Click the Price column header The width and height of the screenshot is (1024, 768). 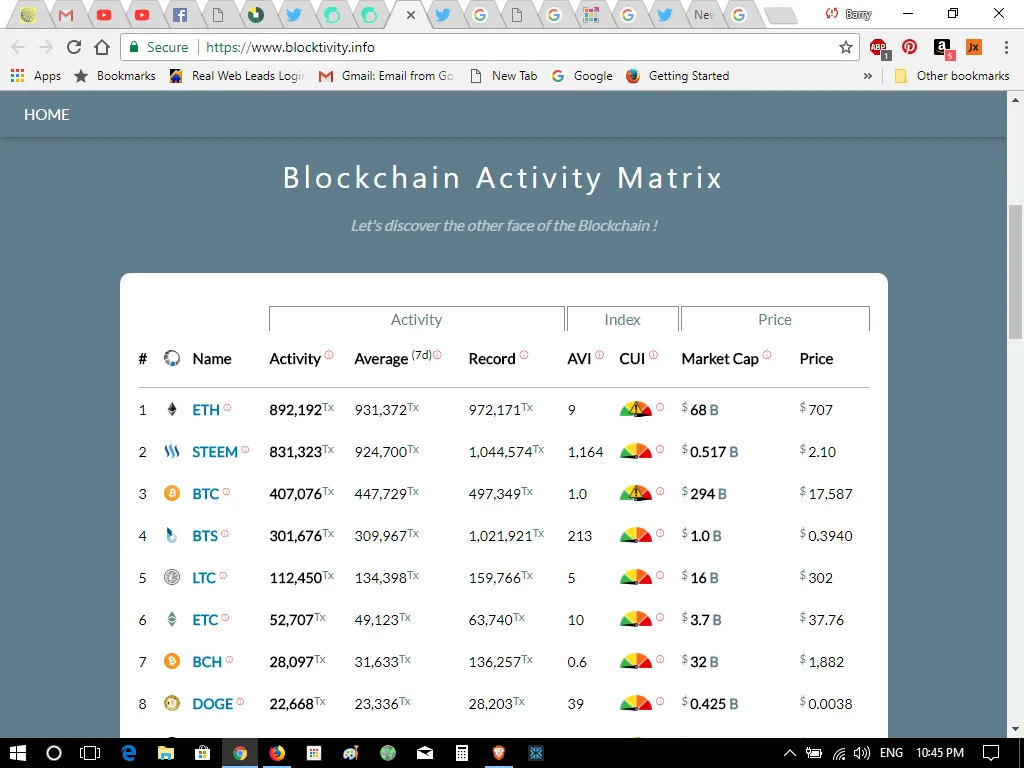pyautogui.click(x=816, y=359)
